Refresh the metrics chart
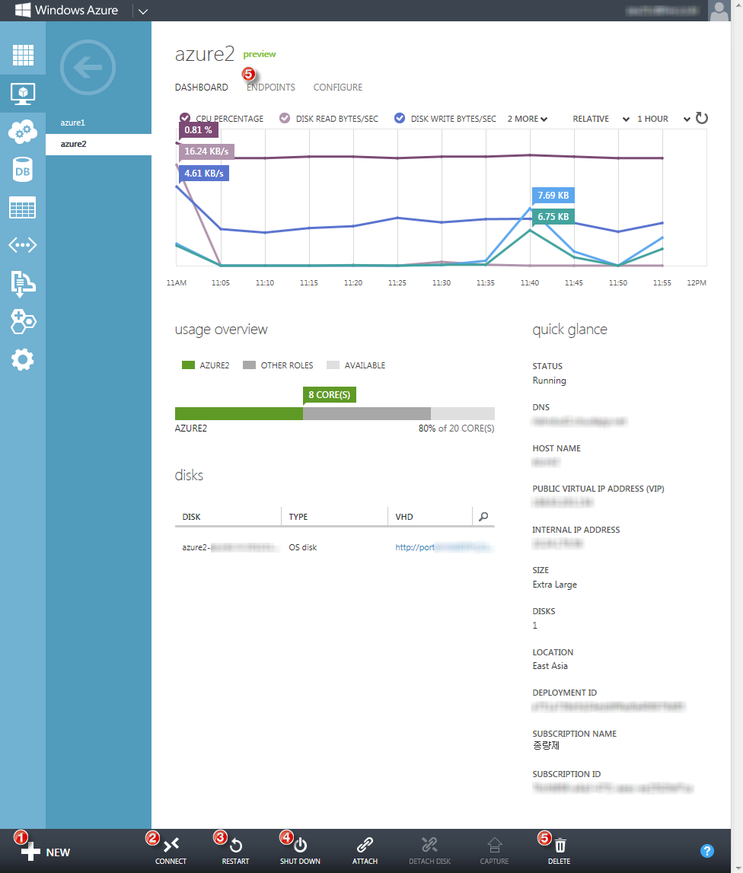743x873 pixels. click(x=702, y=118)
